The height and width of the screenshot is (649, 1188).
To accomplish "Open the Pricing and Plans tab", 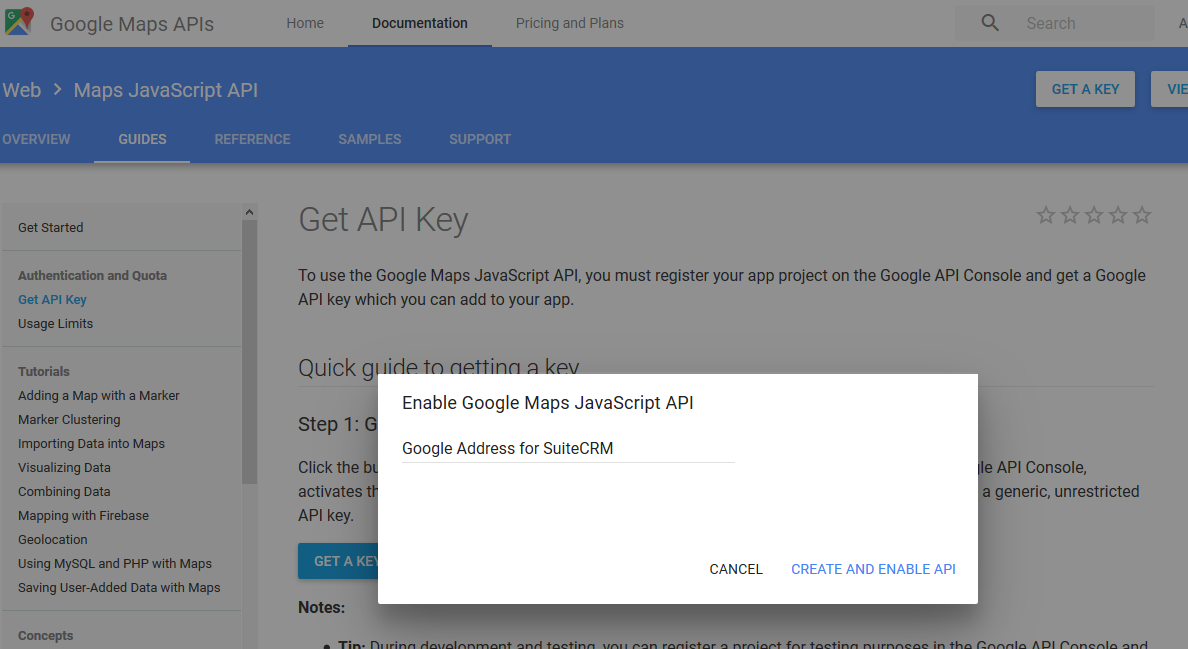I will click(570, 23).
